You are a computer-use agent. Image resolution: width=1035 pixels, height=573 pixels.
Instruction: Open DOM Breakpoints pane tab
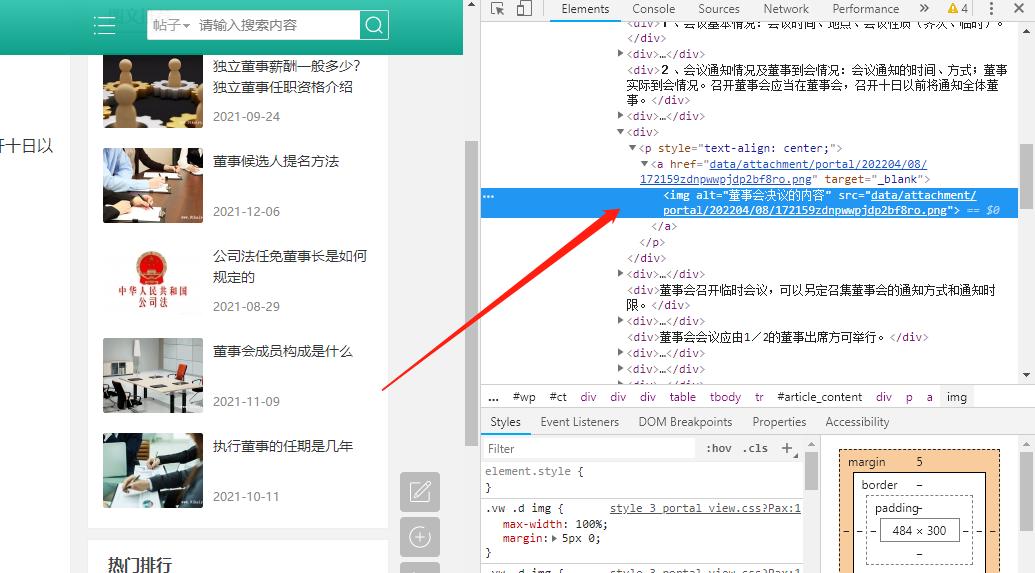click(685, 422)
